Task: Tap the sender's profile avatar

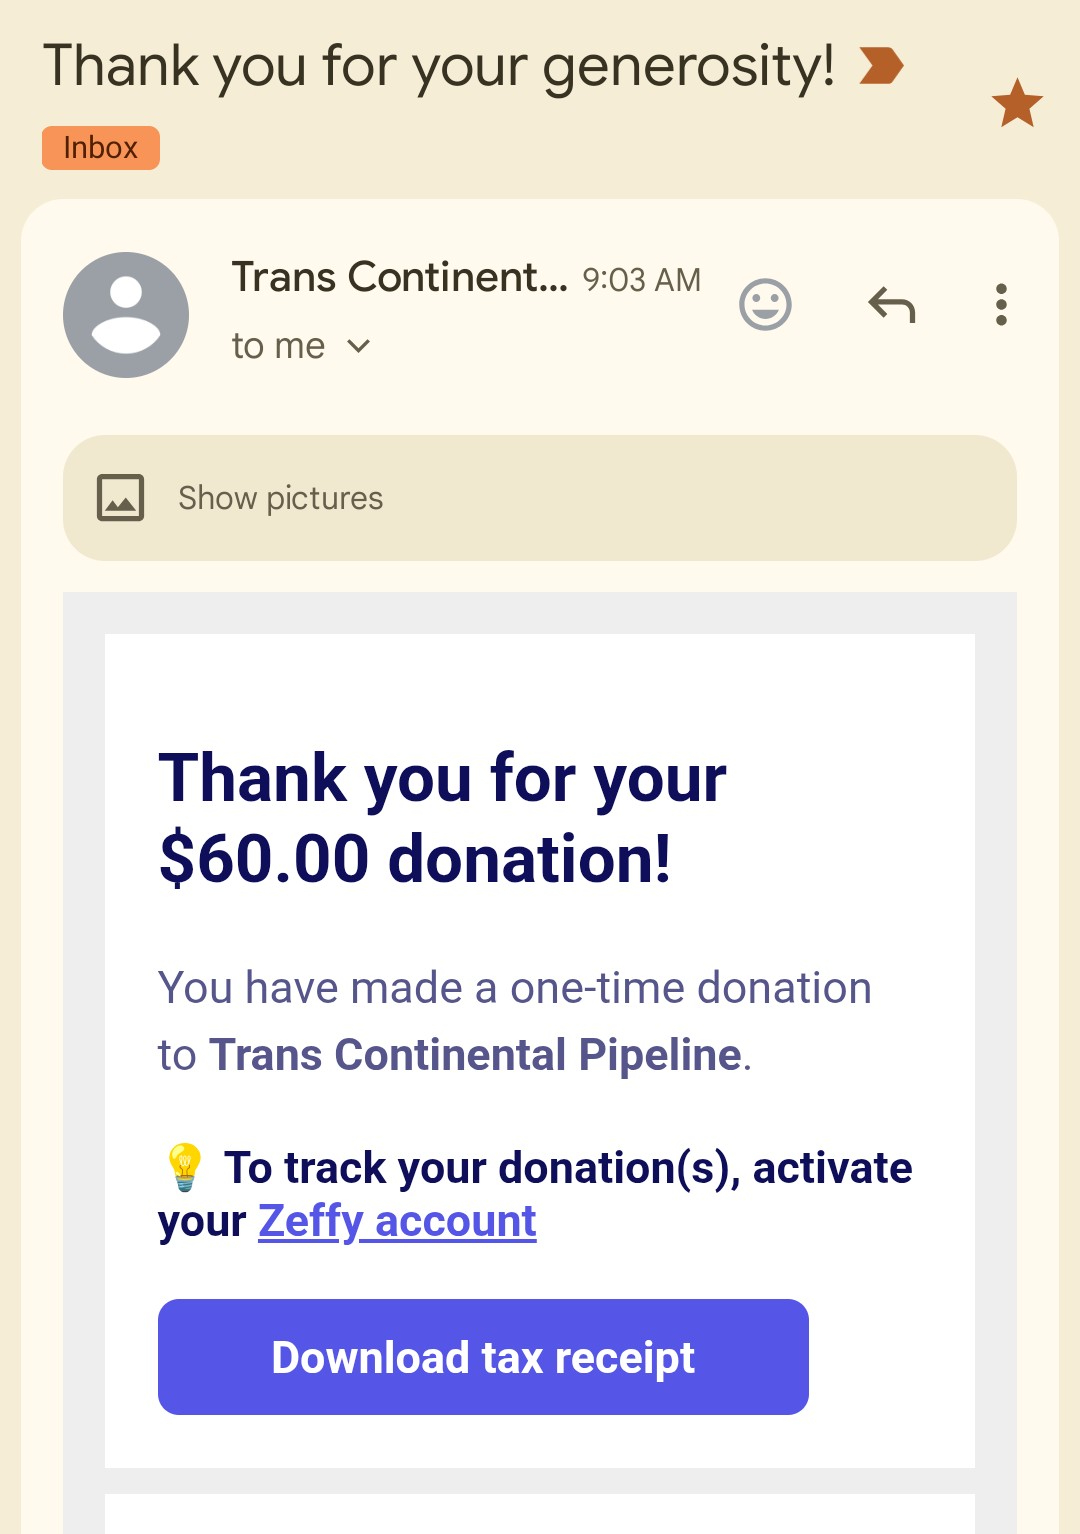Action: (126, 315)
